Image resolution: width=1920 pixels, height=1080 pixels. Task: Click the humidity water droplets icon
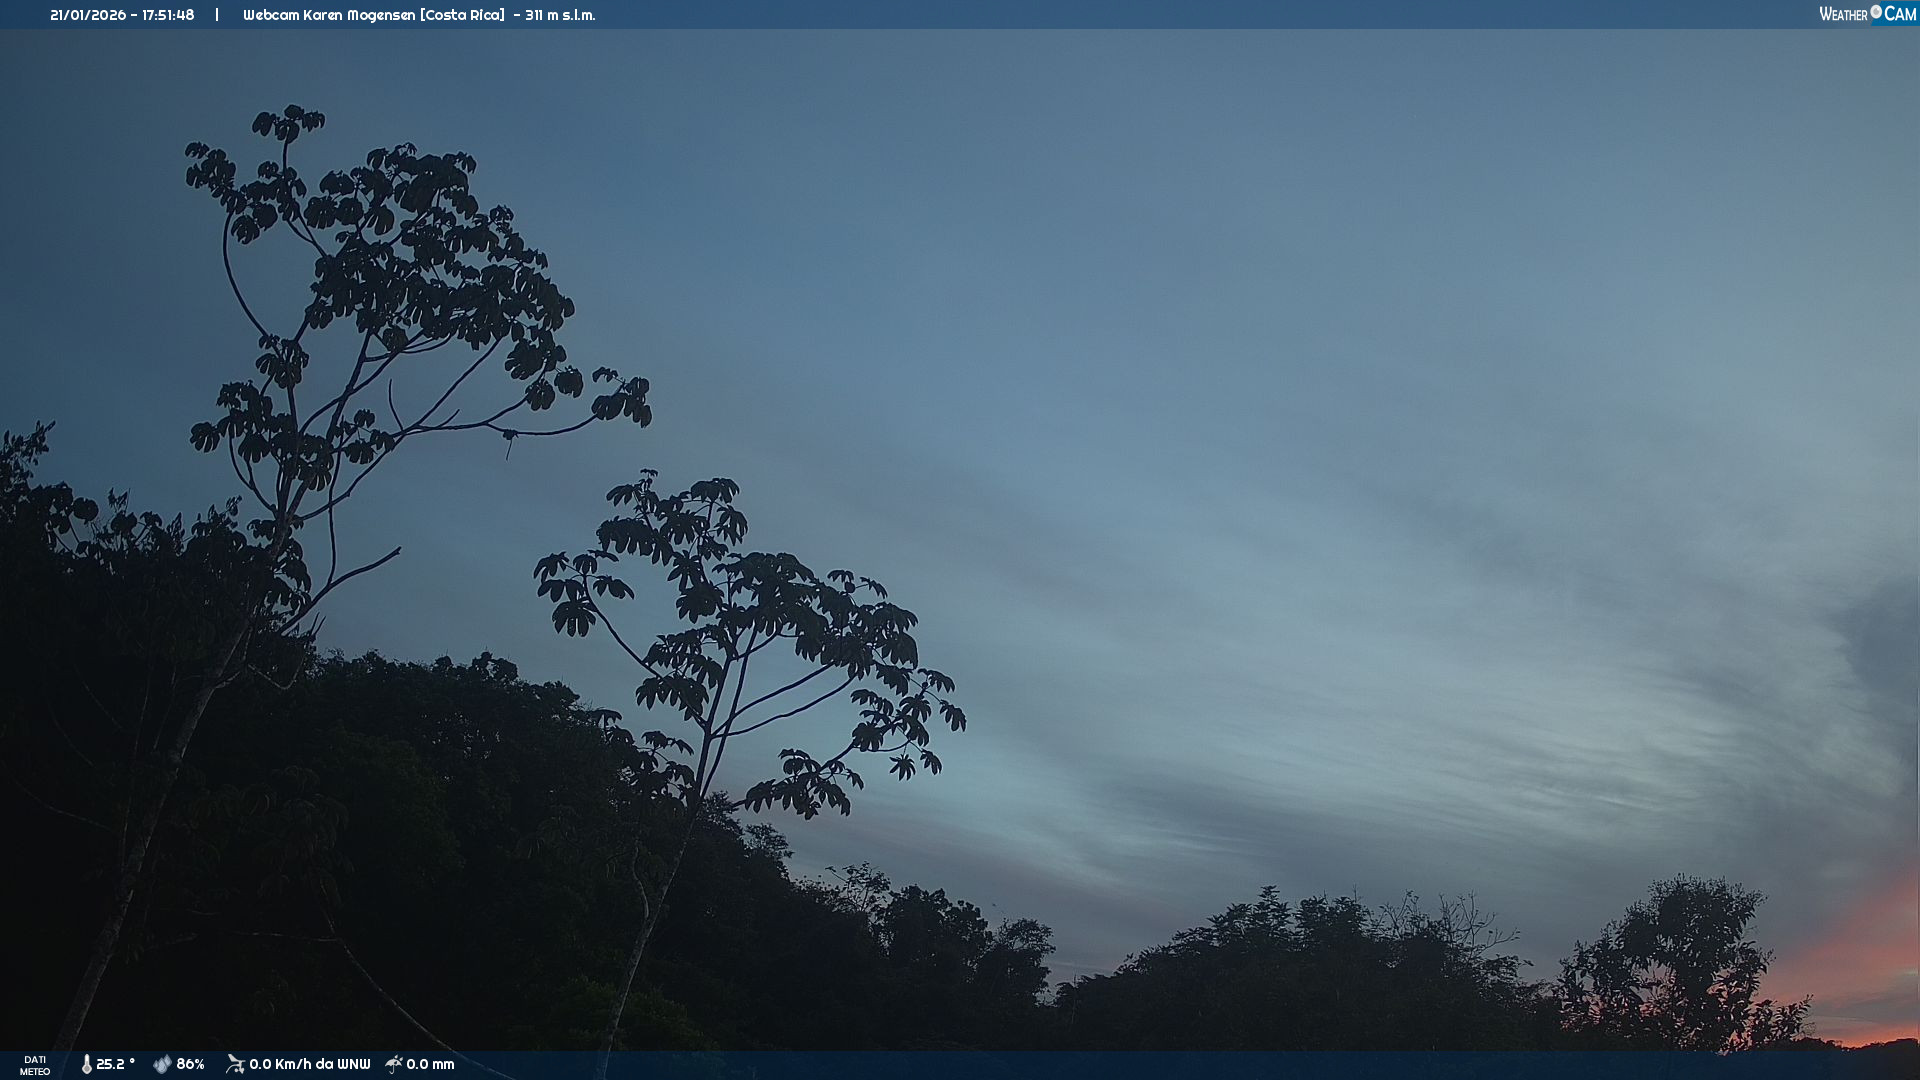click(162, 1064)
